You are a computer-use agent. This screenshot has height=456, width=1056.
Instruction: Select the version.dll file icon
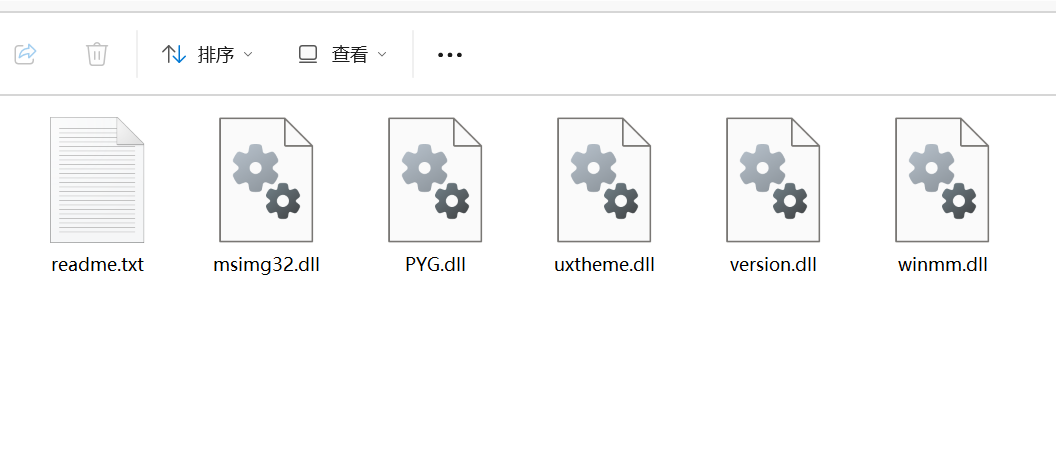[773, 180]
